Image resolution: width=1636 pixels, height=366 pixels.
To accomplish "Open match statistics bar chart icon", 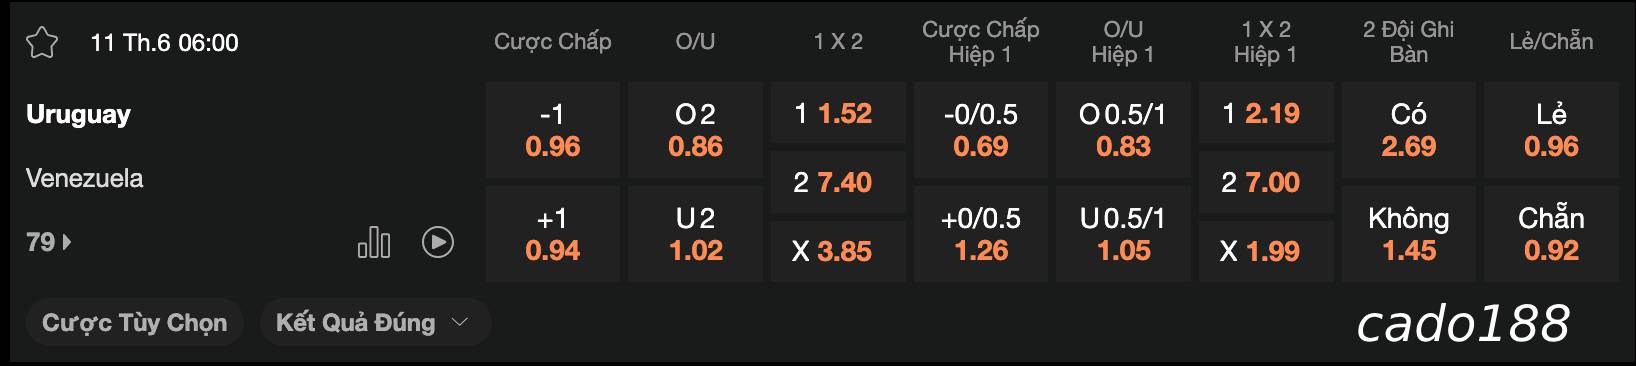I will point(374,242).
